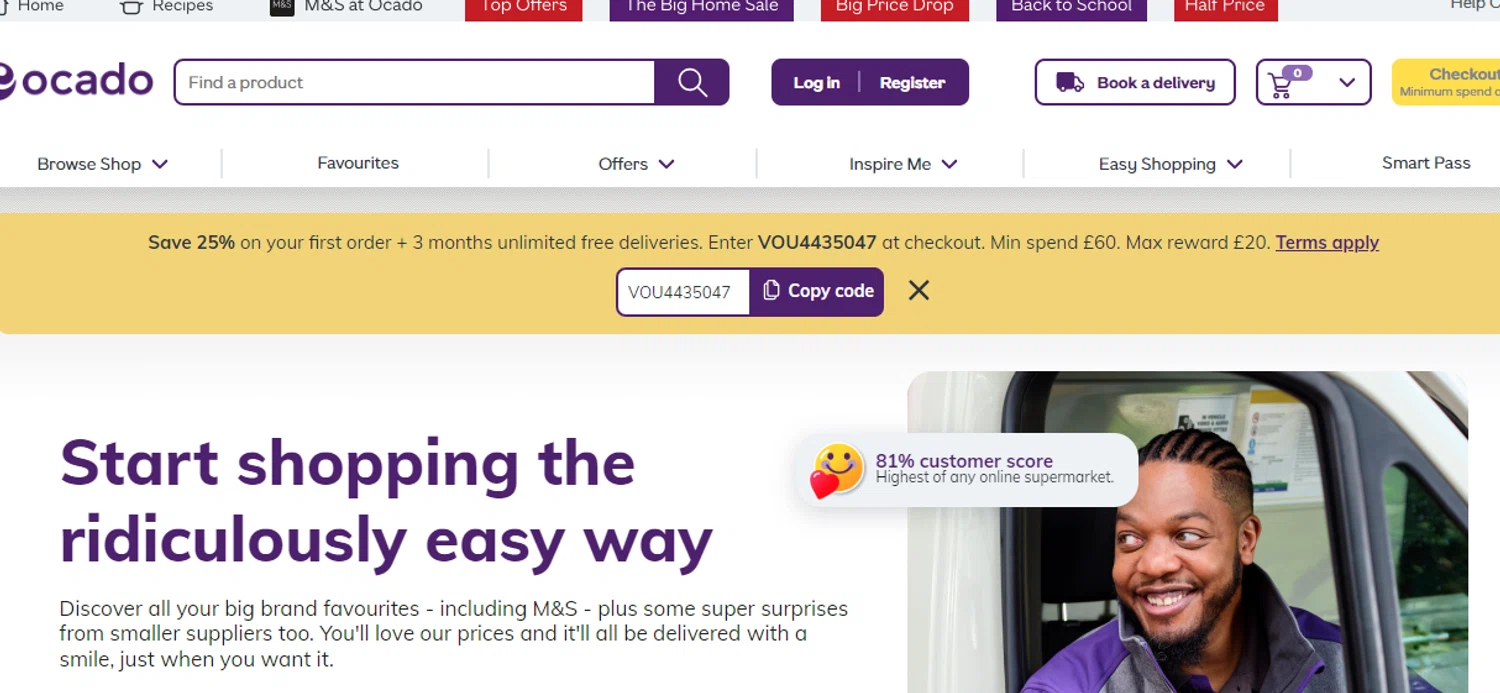Open the shopping trolley basket icon
The width and height of the screenshot is (1500, 693).
1280,85
